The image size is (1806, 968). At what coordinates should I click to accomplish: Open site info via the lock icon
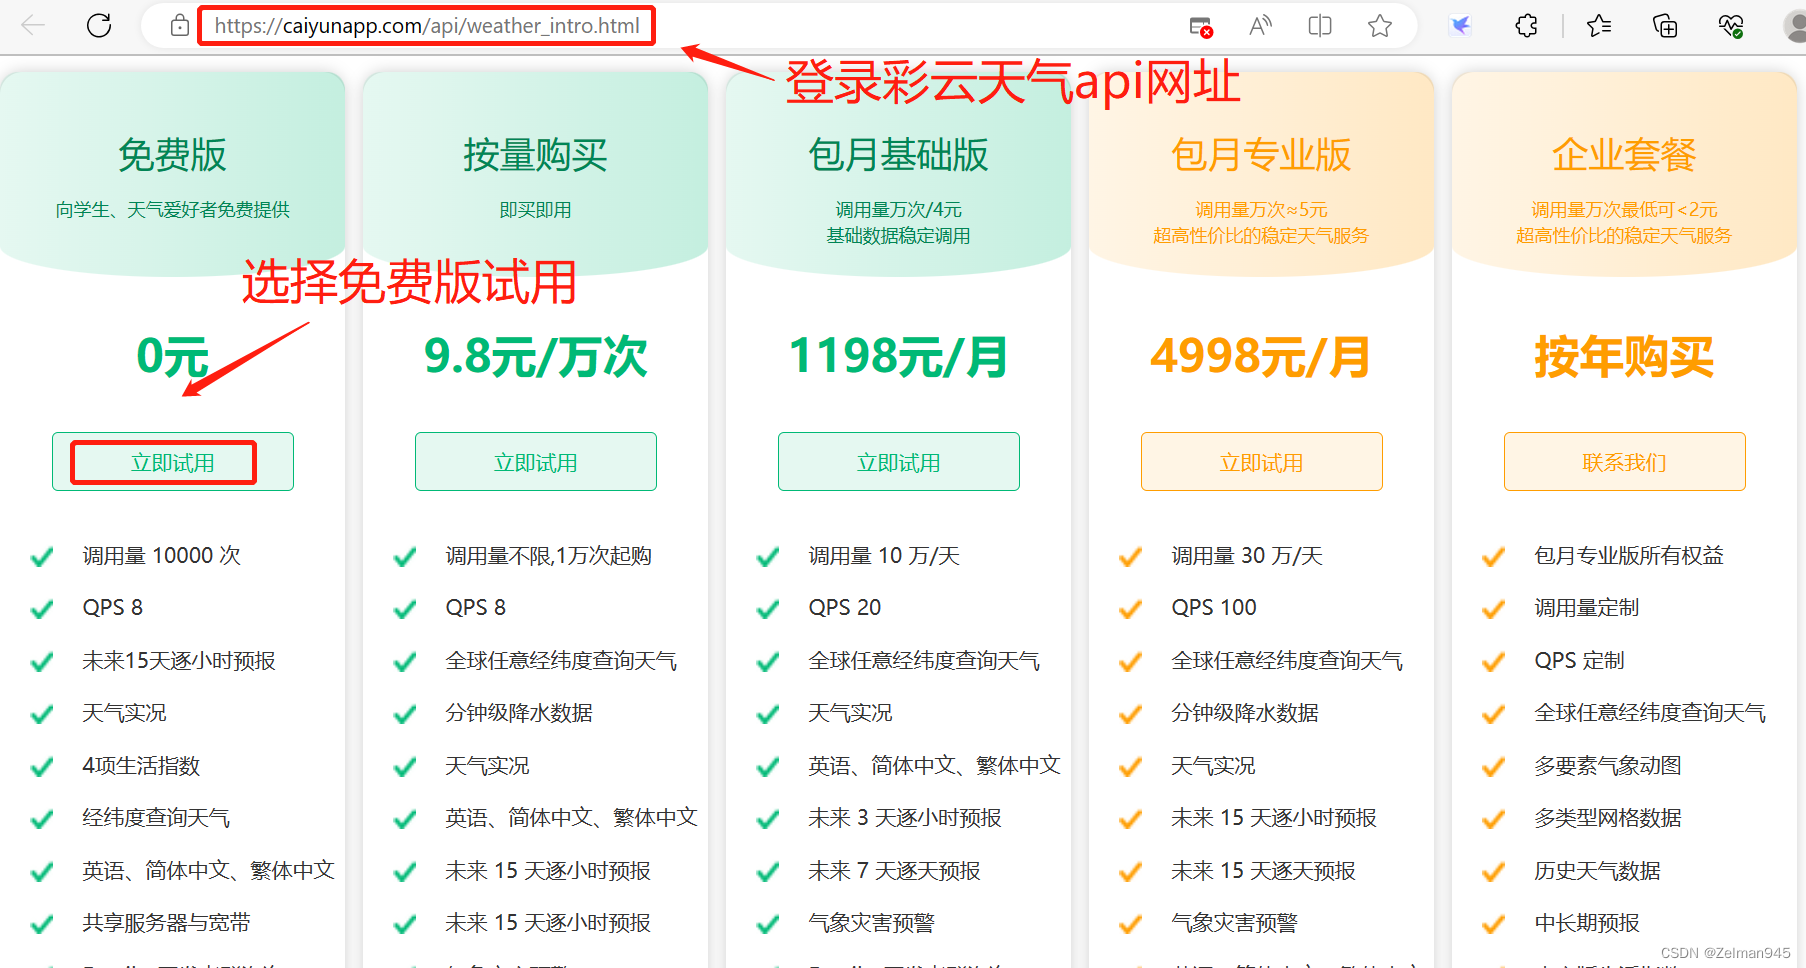180,26
